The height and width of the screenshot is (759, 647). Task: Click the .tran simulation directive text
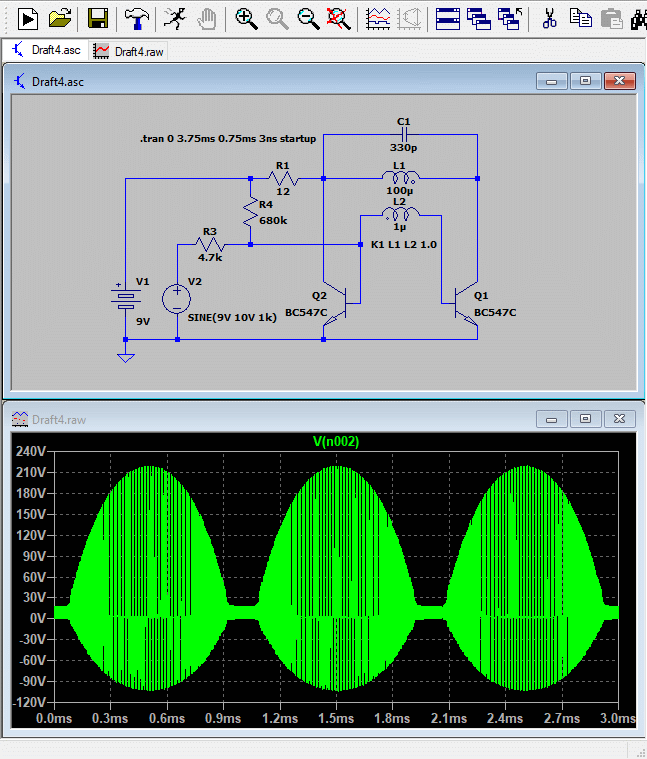coord(228,138)
